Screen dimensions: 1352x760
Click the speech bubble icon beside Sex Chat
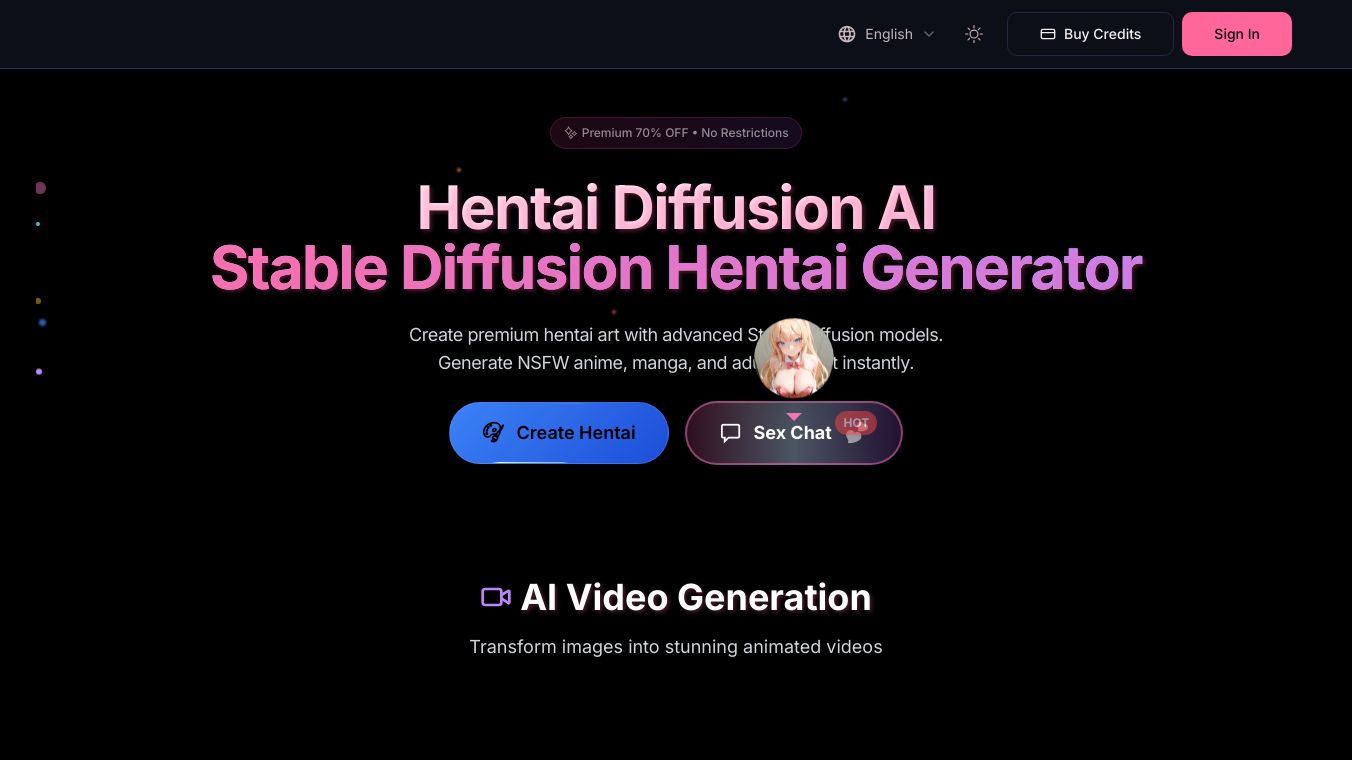pos(731,433)
